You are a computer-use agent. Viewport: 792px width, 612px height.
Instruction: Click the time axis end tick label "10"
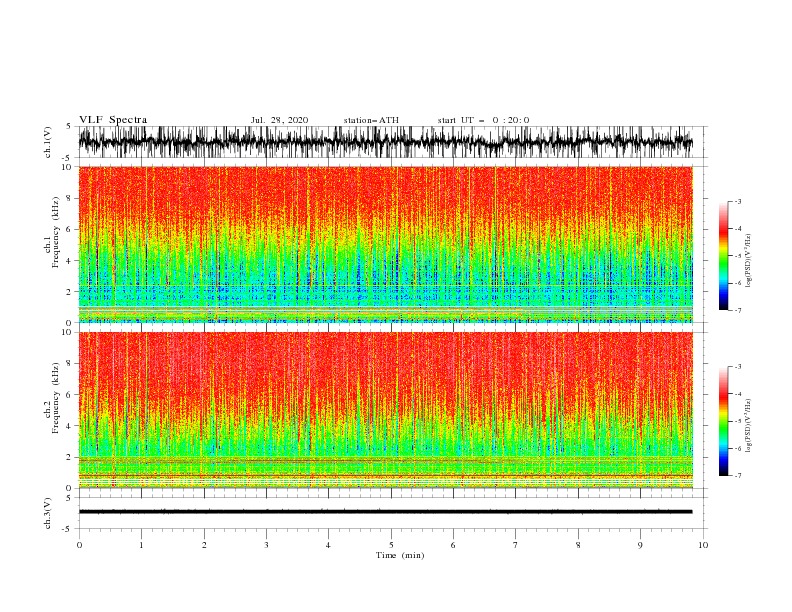703,545
